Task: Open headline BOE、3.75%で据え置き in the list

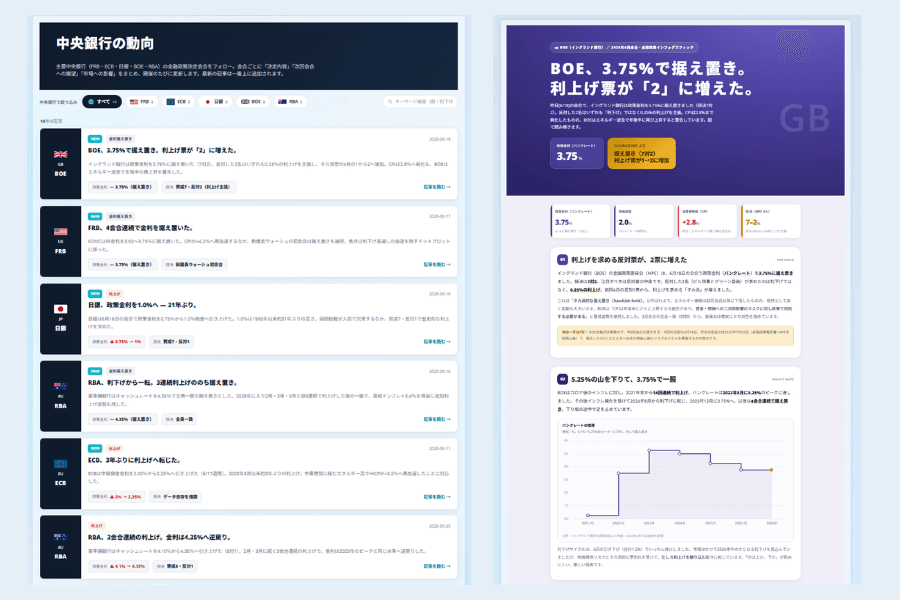Action: coord(162,150)
